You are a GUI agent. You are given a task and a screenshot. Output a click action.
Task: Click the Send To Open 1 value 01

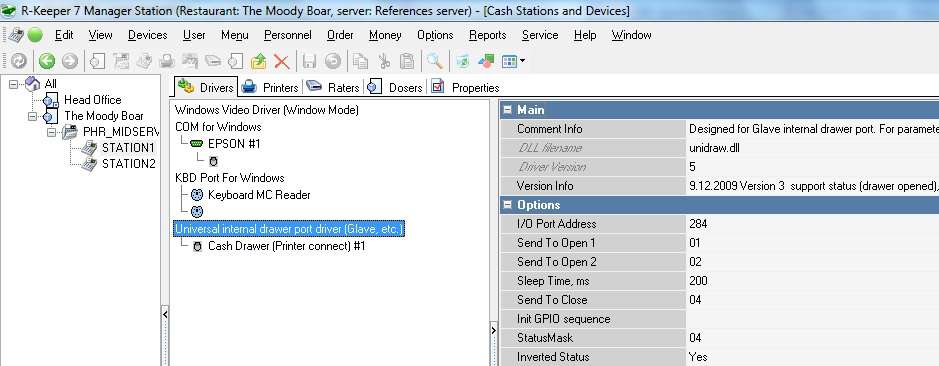click(812, 243)
